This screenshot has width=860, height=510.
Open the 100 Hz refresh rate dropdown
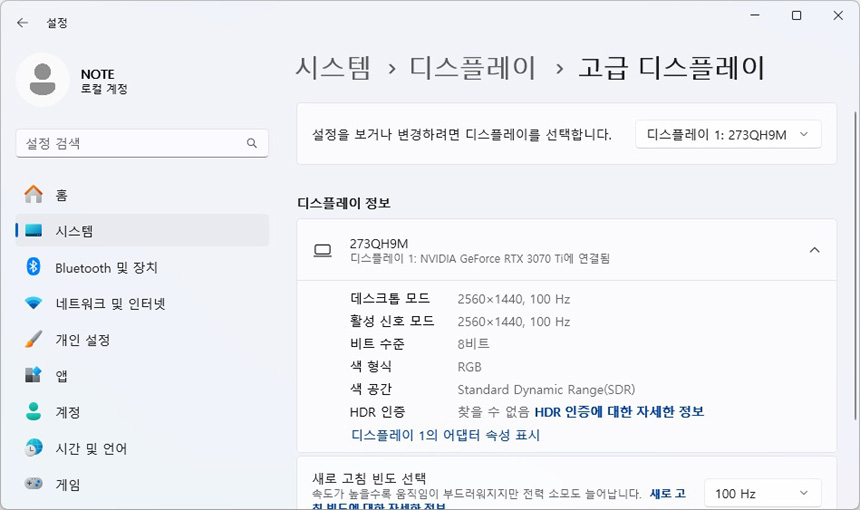[x=762, y=493]
